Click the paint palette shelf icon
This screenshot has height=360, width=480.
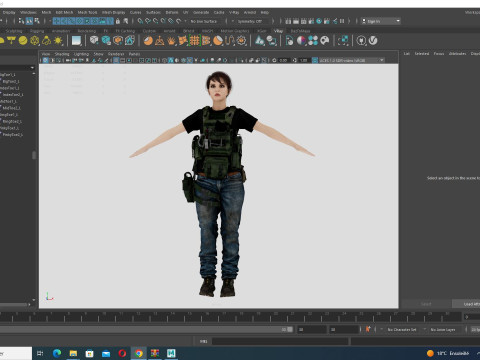325,41
